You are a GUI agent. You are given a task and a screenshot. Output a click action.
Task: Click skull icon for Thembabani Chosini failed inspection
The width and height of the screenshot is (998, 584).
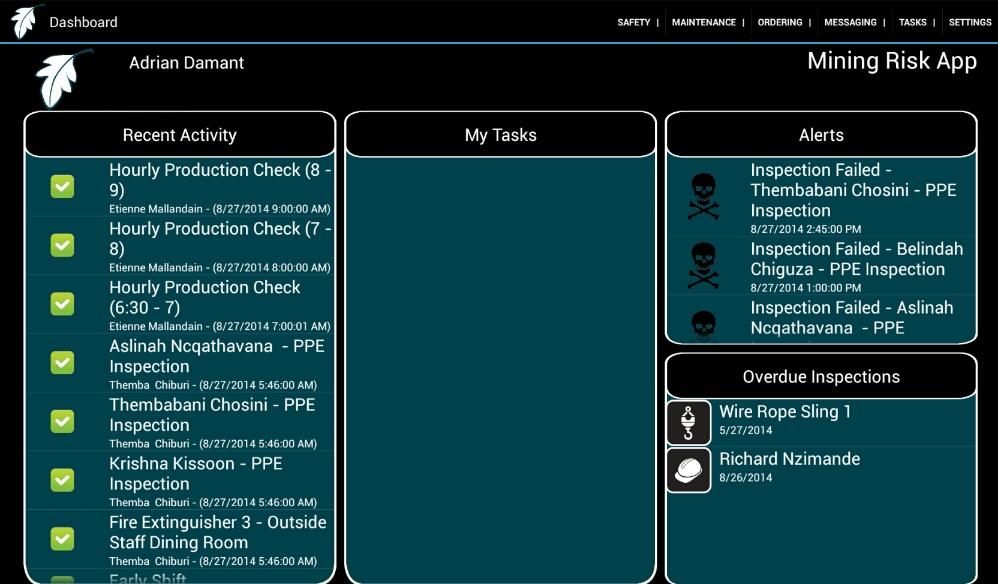click(x=703, y=198)
